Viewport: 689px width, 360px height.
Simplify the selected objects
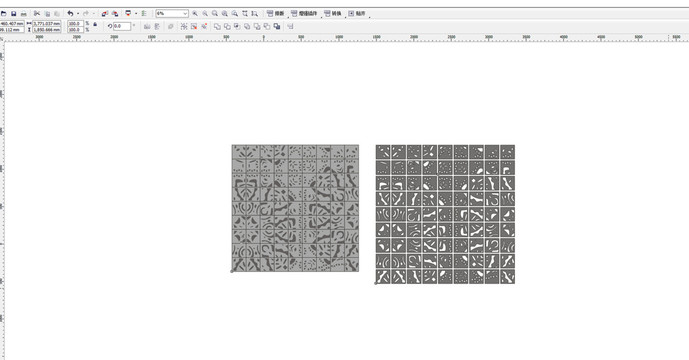pos(247,26)
